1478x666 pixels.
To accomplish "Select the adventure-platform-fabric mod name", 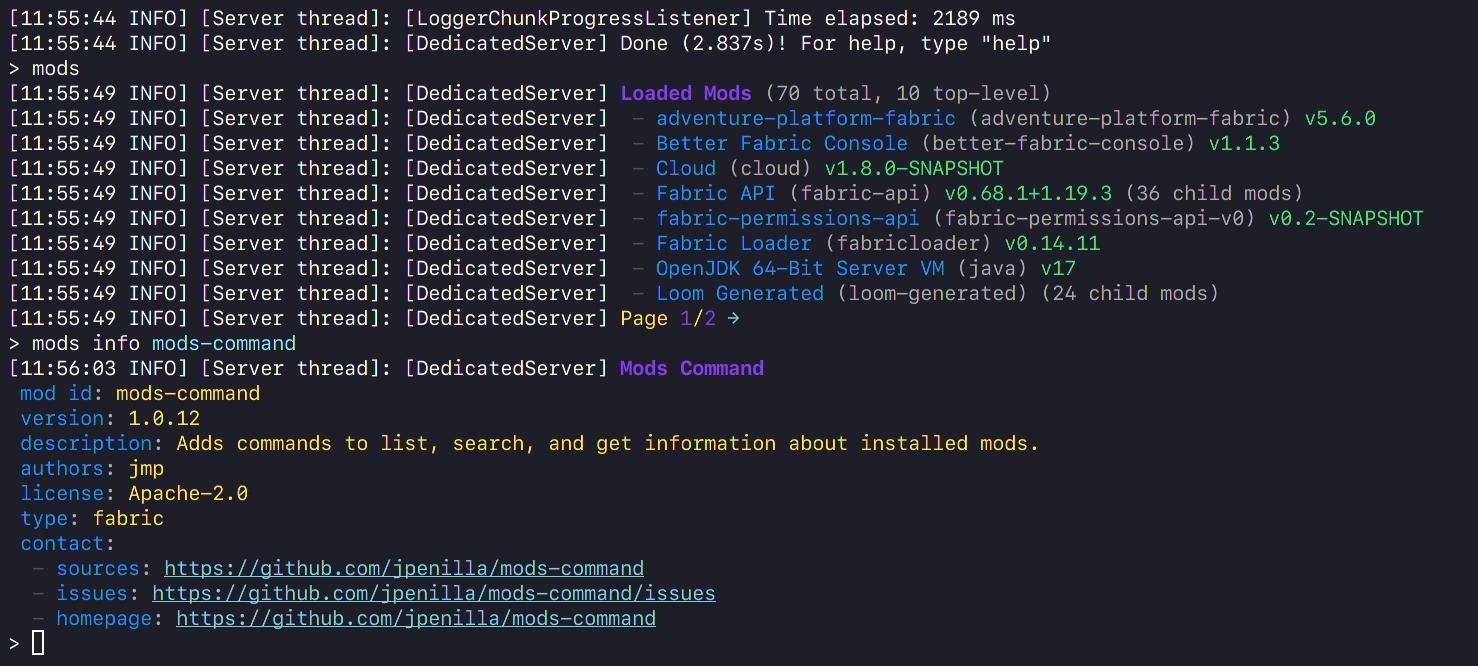I will [805, 119].
